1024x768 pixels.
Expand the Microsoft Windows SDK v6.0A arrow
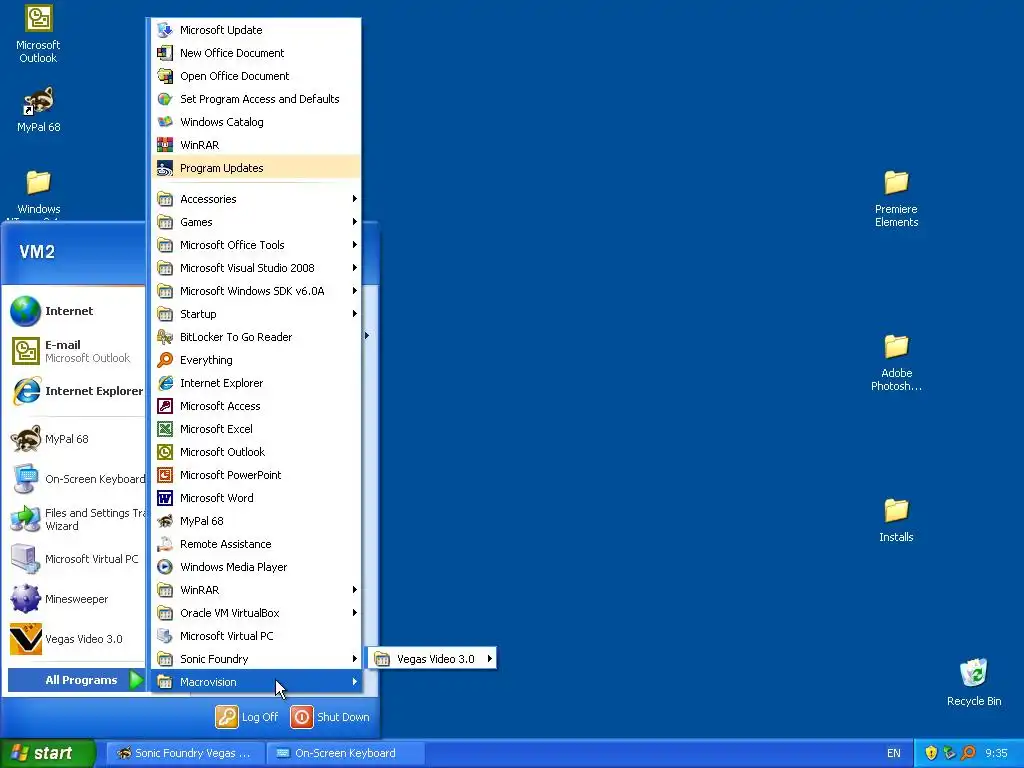(x=355, y=291)
